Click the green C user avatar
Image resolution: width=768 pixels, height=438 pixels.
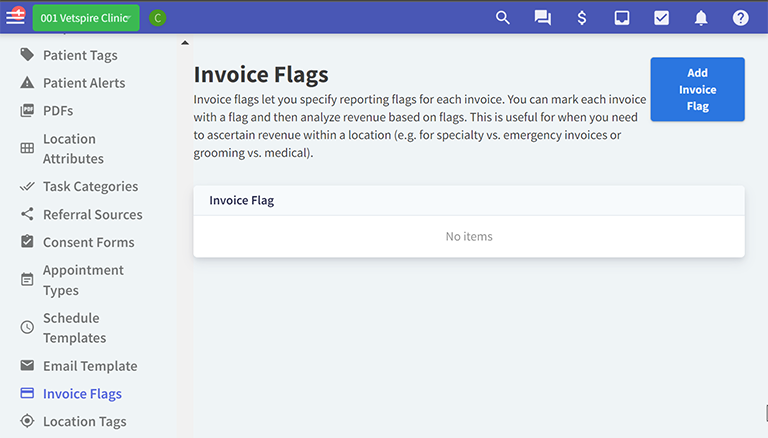(x=157, y=17)
